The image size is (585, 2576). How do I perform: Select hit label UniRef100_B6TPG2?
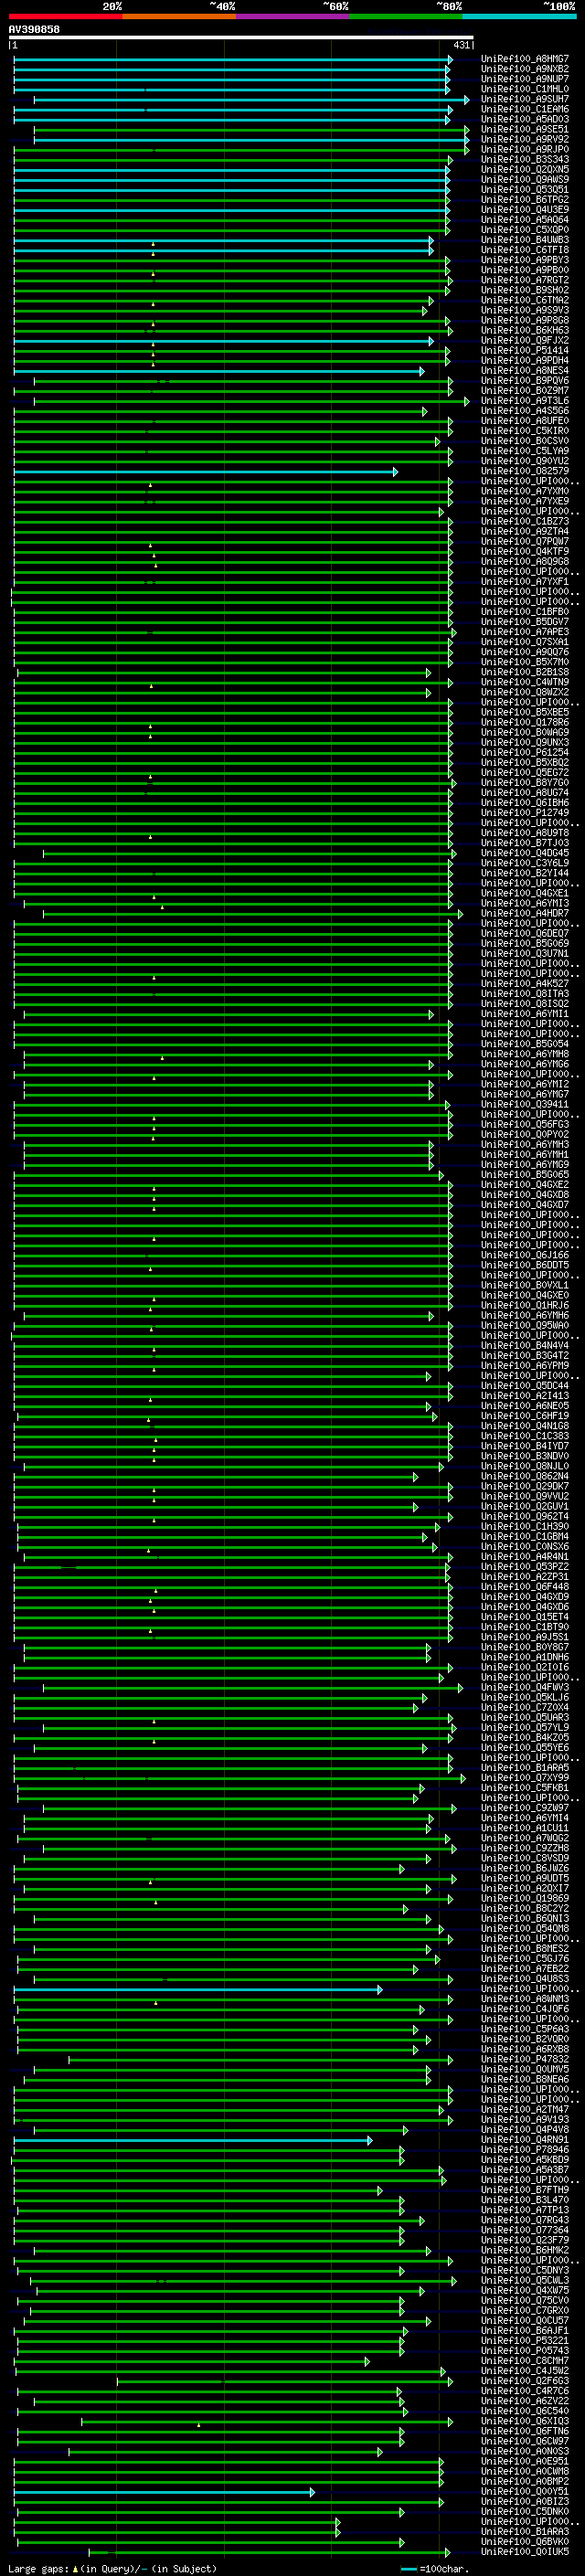(x=524, y=200)
